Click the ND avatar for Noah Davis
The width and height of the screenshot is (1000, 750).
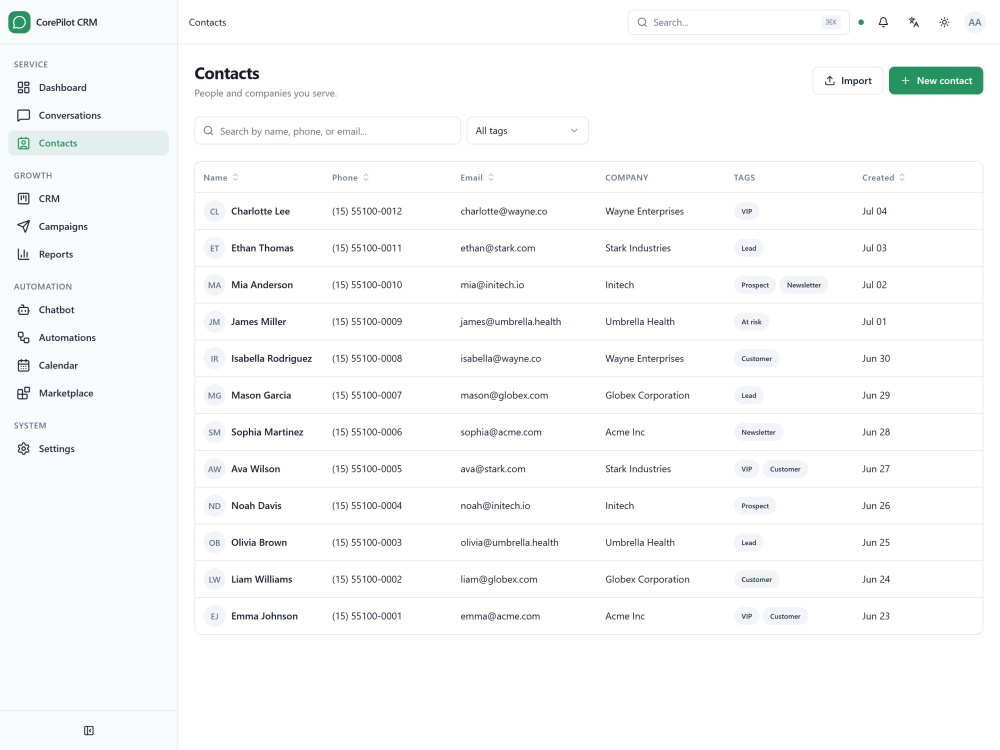214,506
